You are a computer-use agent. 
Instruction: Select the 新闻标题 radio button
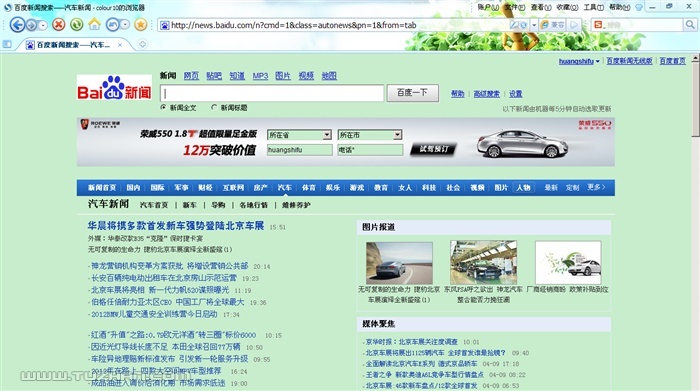tap(214, 108)
